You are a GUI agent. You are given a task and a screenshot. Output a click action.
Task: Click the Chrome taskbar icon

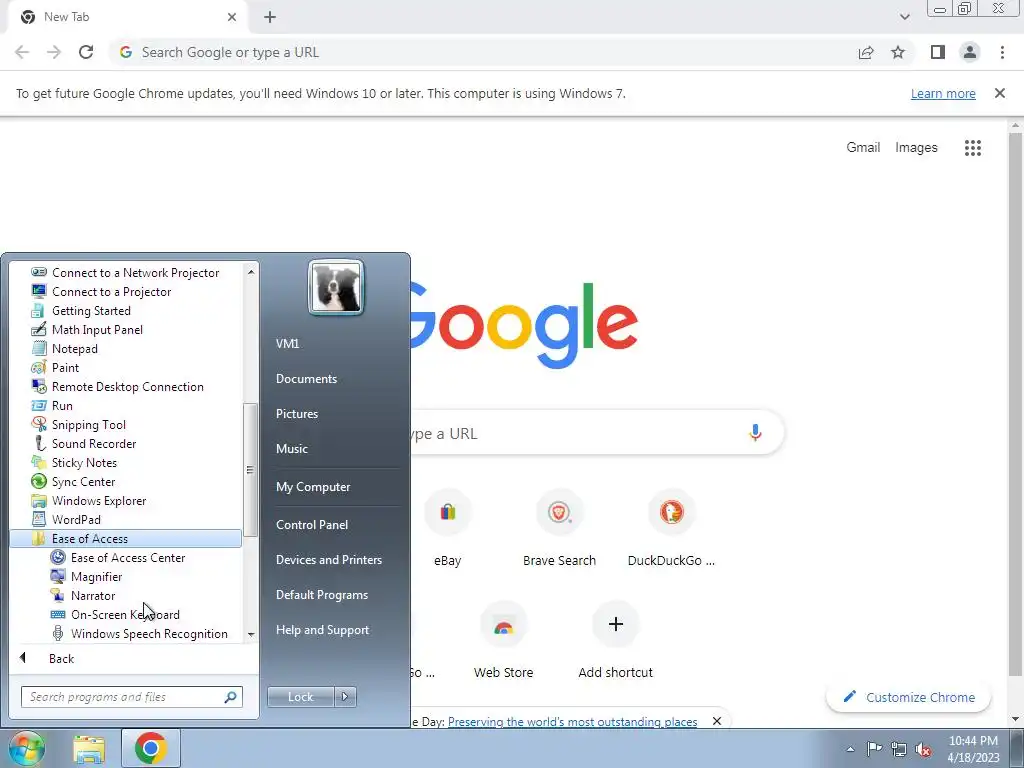(151, 748)
